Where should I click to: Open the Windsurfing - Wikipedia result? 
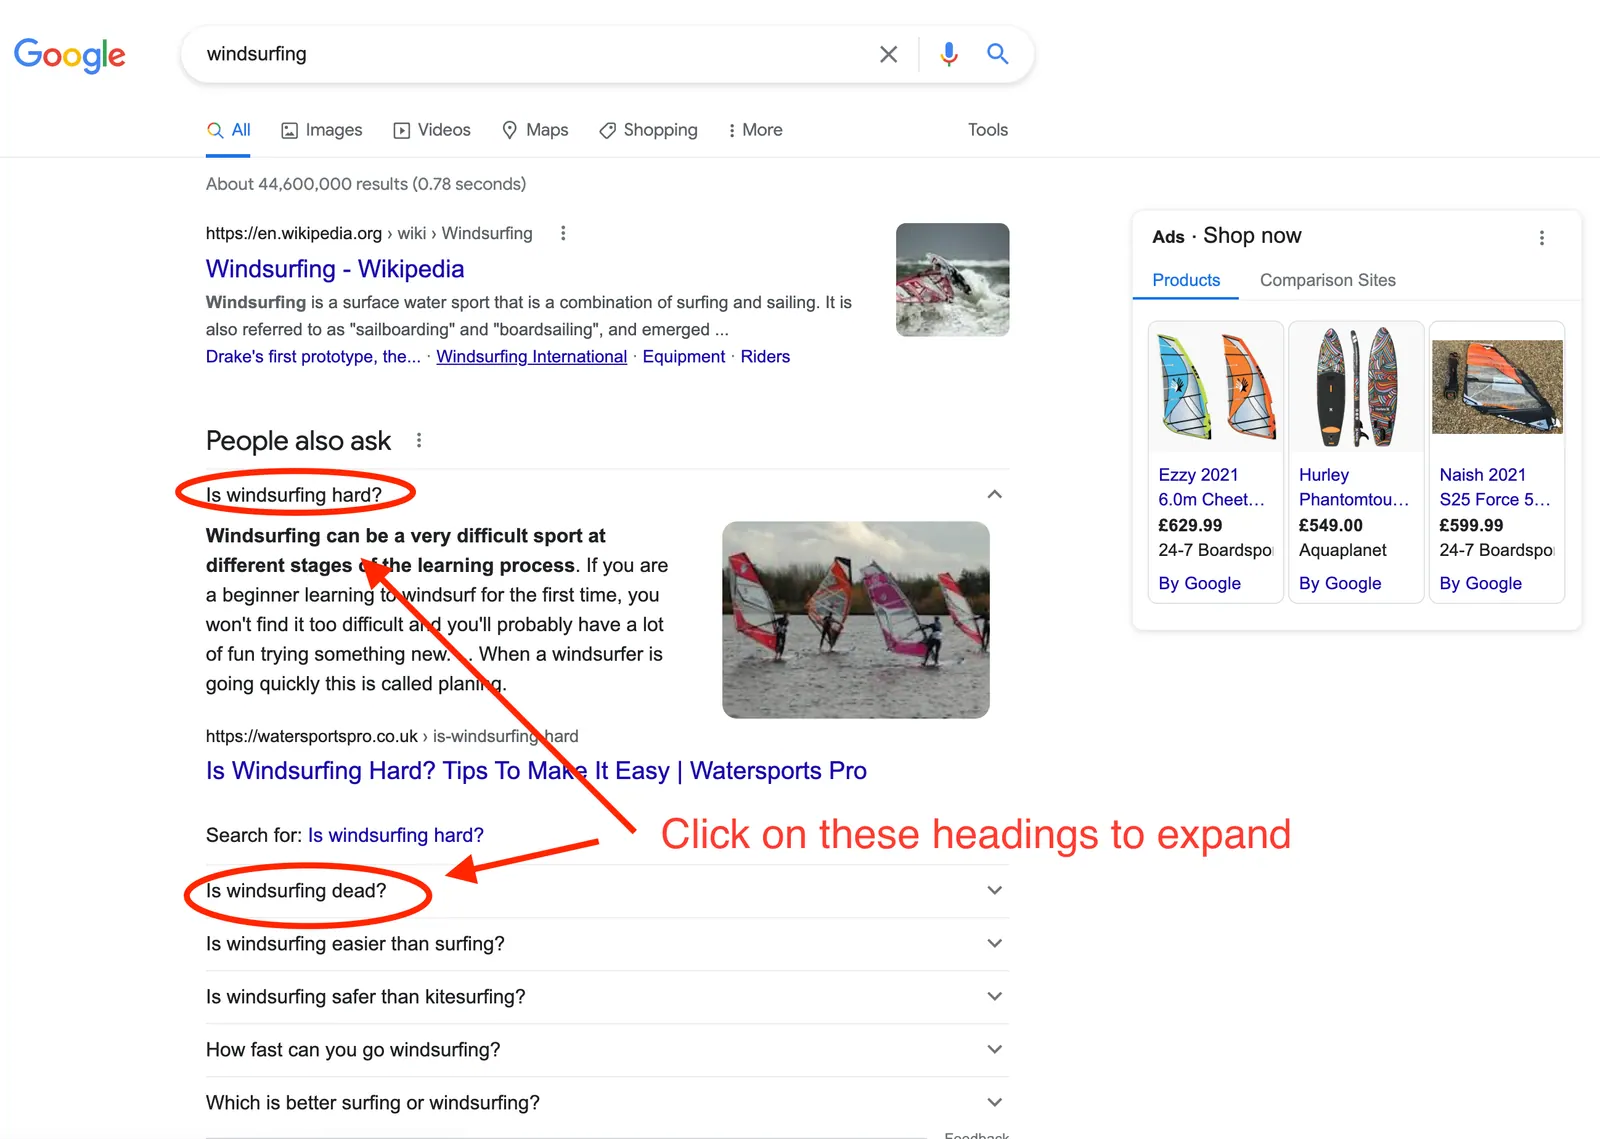click(x=335, y=269)
